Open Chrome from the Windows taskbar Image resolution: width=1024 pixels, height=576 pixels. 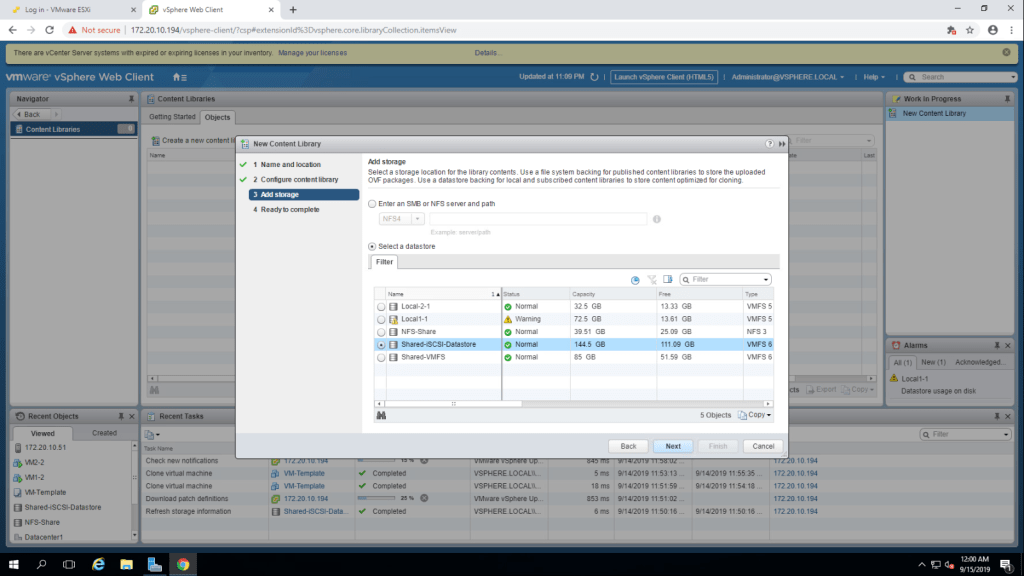tap(183, 564)
